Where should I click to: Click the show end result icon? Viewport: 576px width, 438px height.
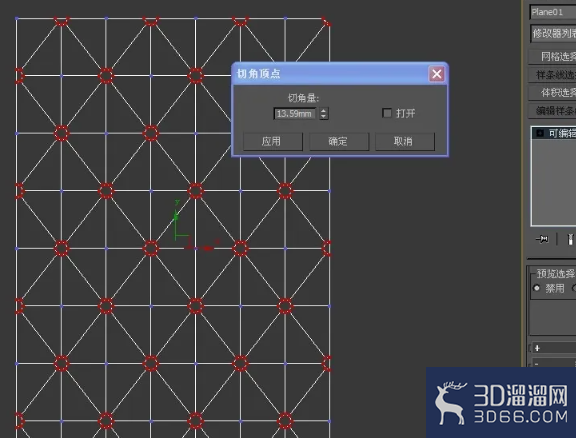(570, 240)
